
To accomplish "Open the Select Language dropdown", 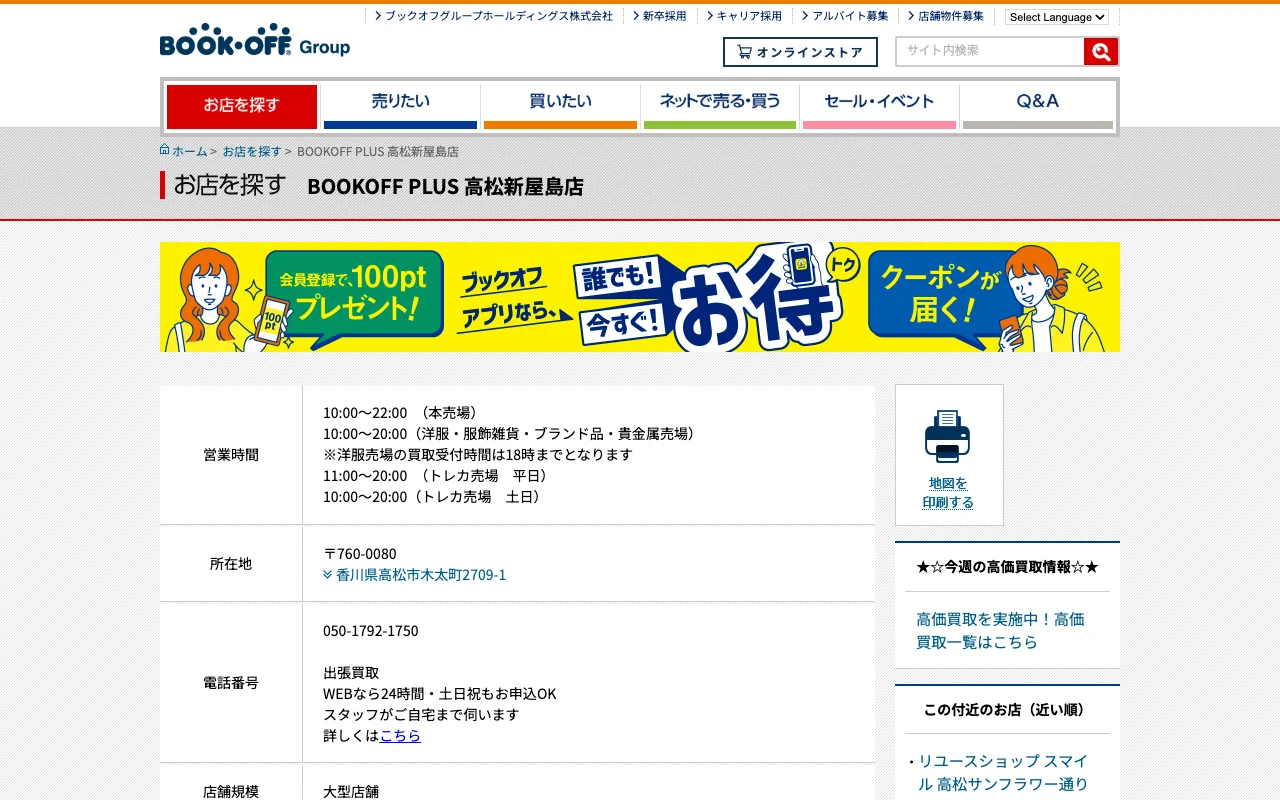I will click(x=1057, y=17).
